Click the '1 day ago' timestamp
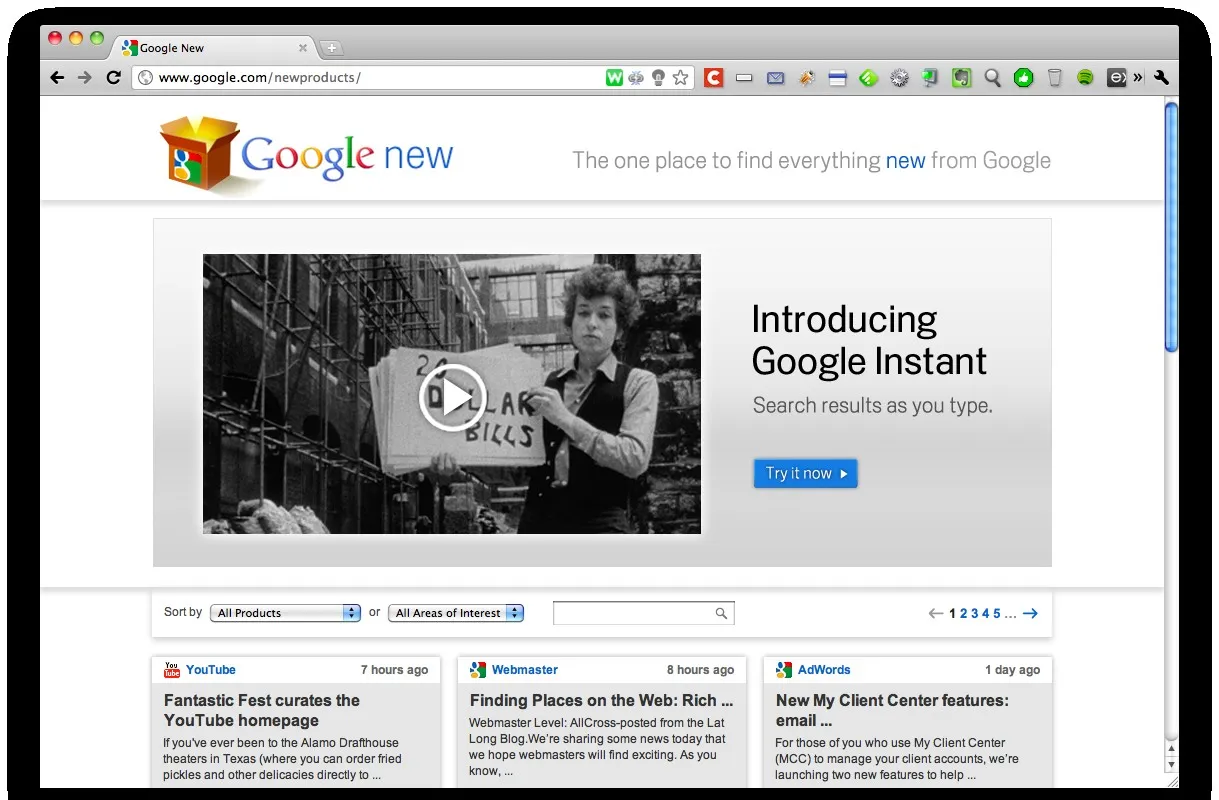 [x=1012, y=670]
